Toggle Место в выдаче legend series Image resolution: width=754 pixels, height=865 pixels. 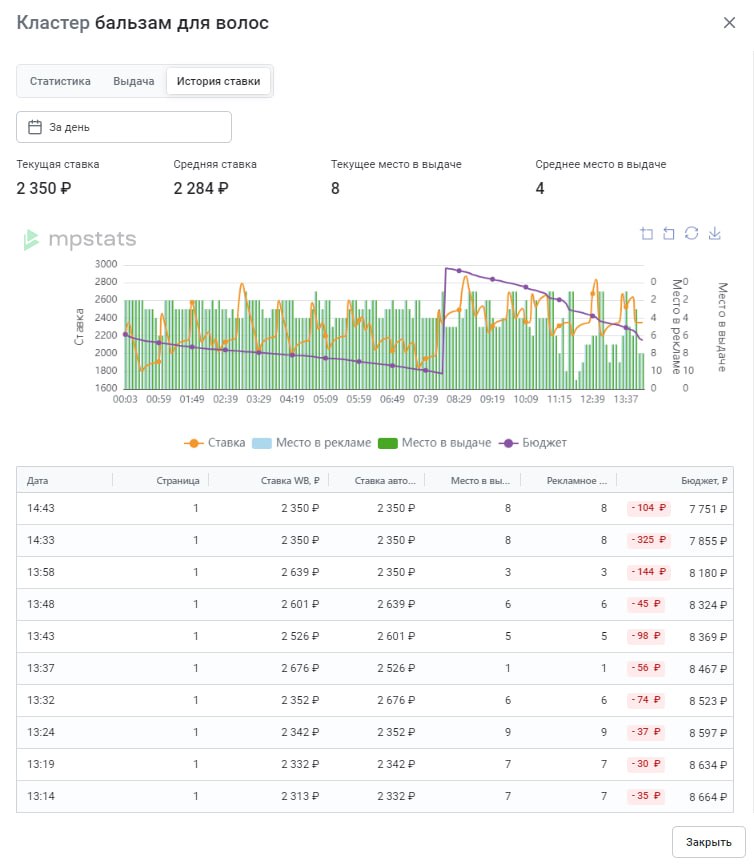pyautogui.click(x=435, y=443)
